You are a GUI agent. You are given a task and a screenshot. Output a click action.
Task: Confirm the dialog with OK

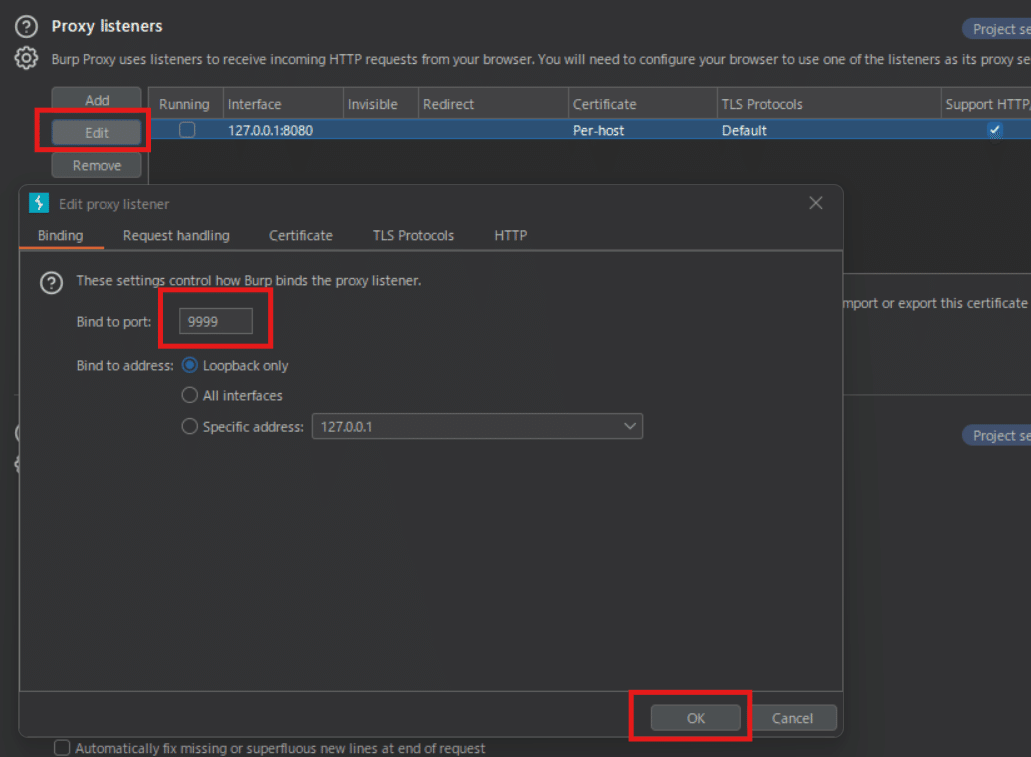(x=696, y=718)
